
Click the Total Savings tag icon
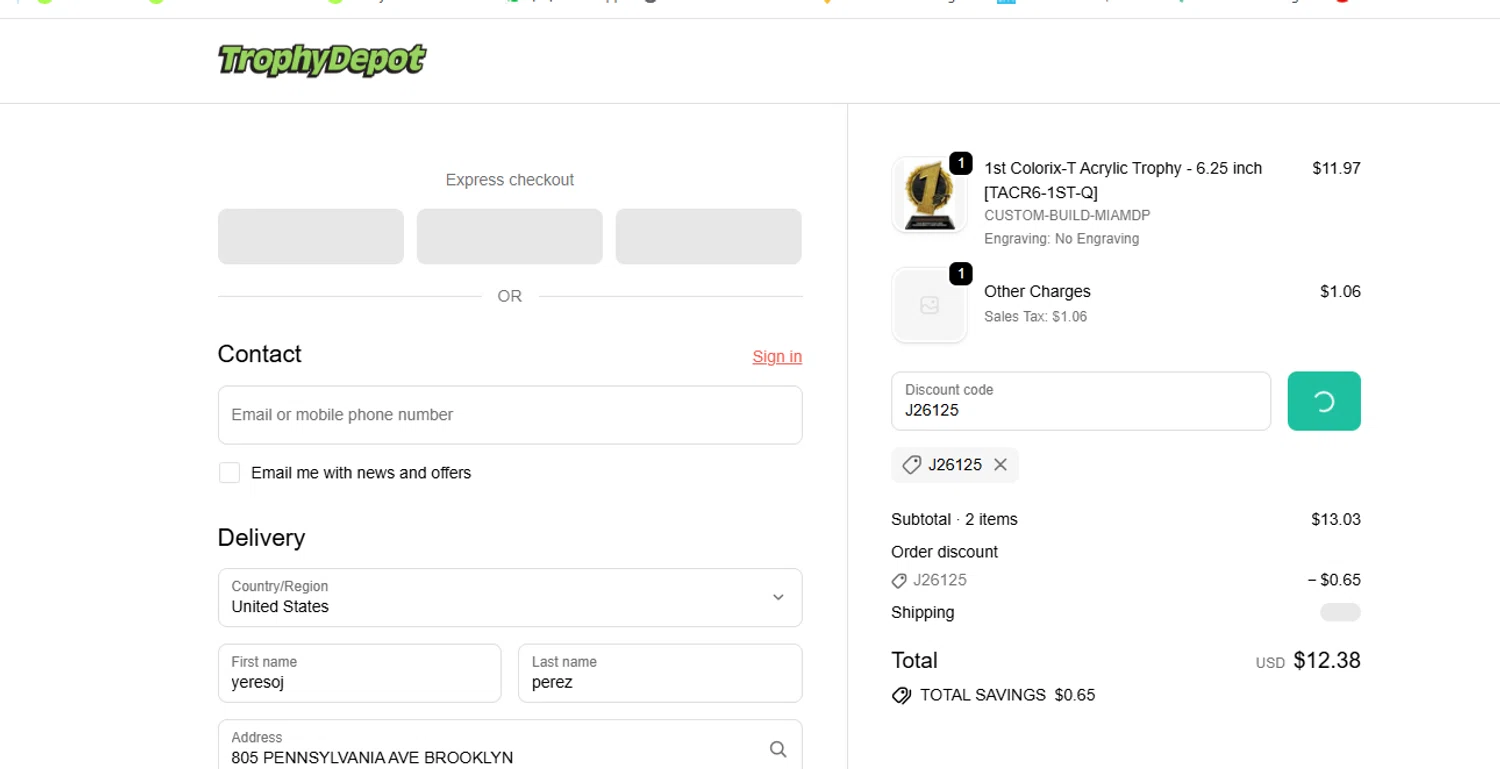(x=902, y=695)
